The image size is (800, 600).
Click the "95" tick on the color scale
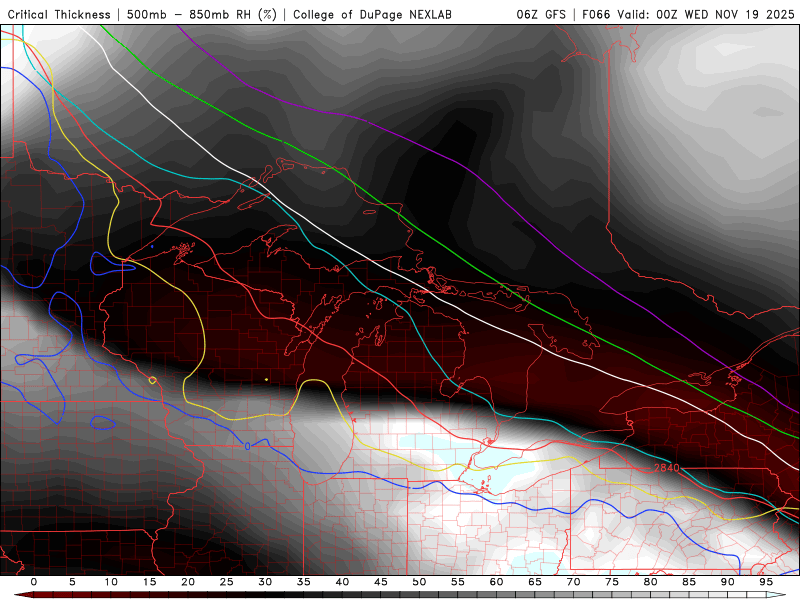766,582
